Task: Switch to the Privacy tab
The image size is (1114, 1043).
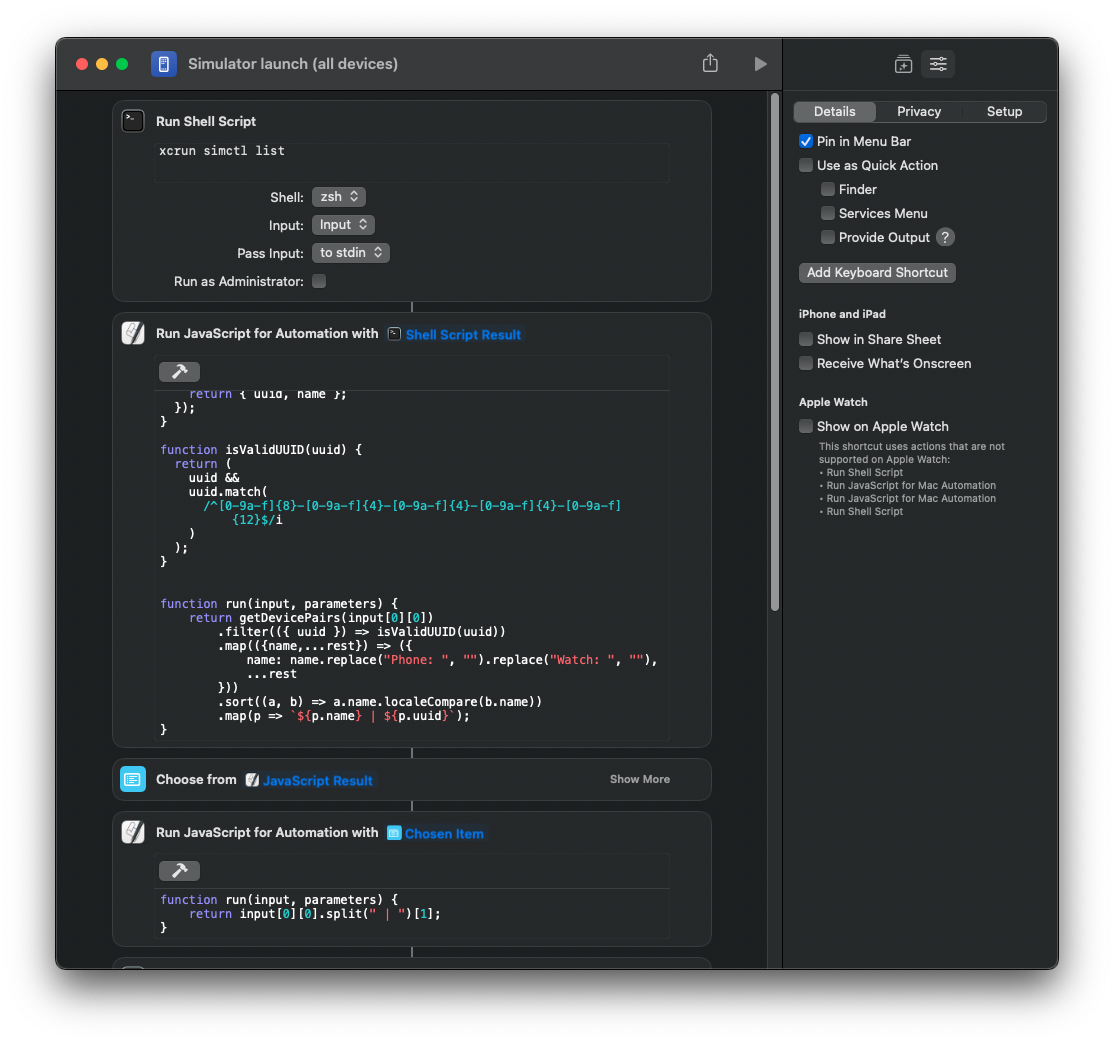Action: pyautogui.click(x=918, y=111)
